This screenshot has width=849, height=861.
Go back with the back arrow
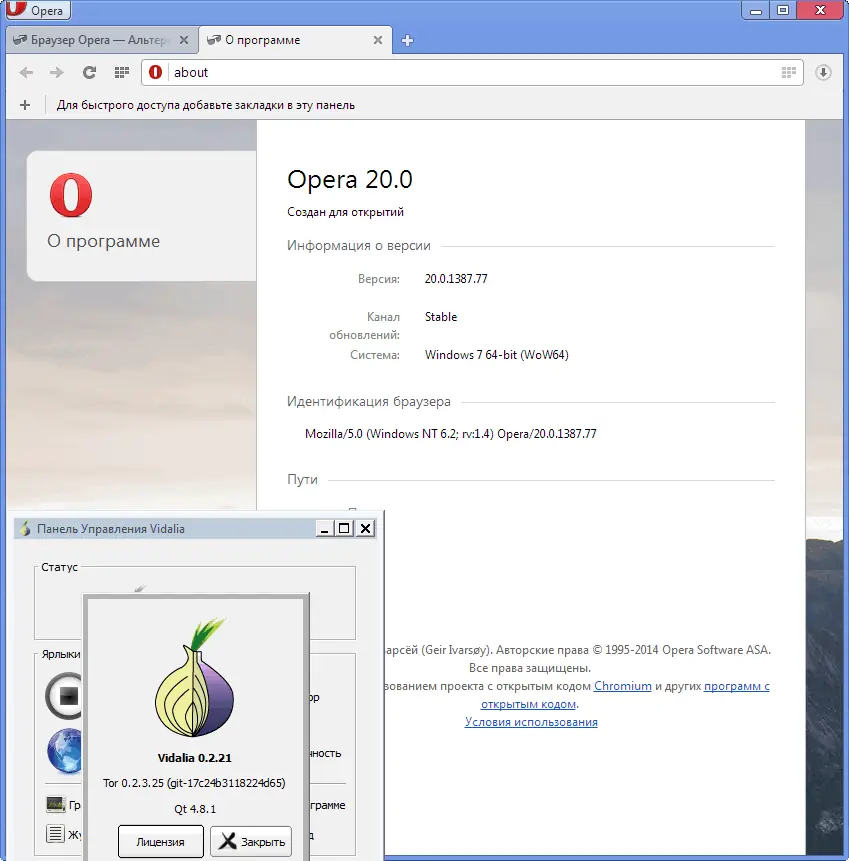[26, 72]
